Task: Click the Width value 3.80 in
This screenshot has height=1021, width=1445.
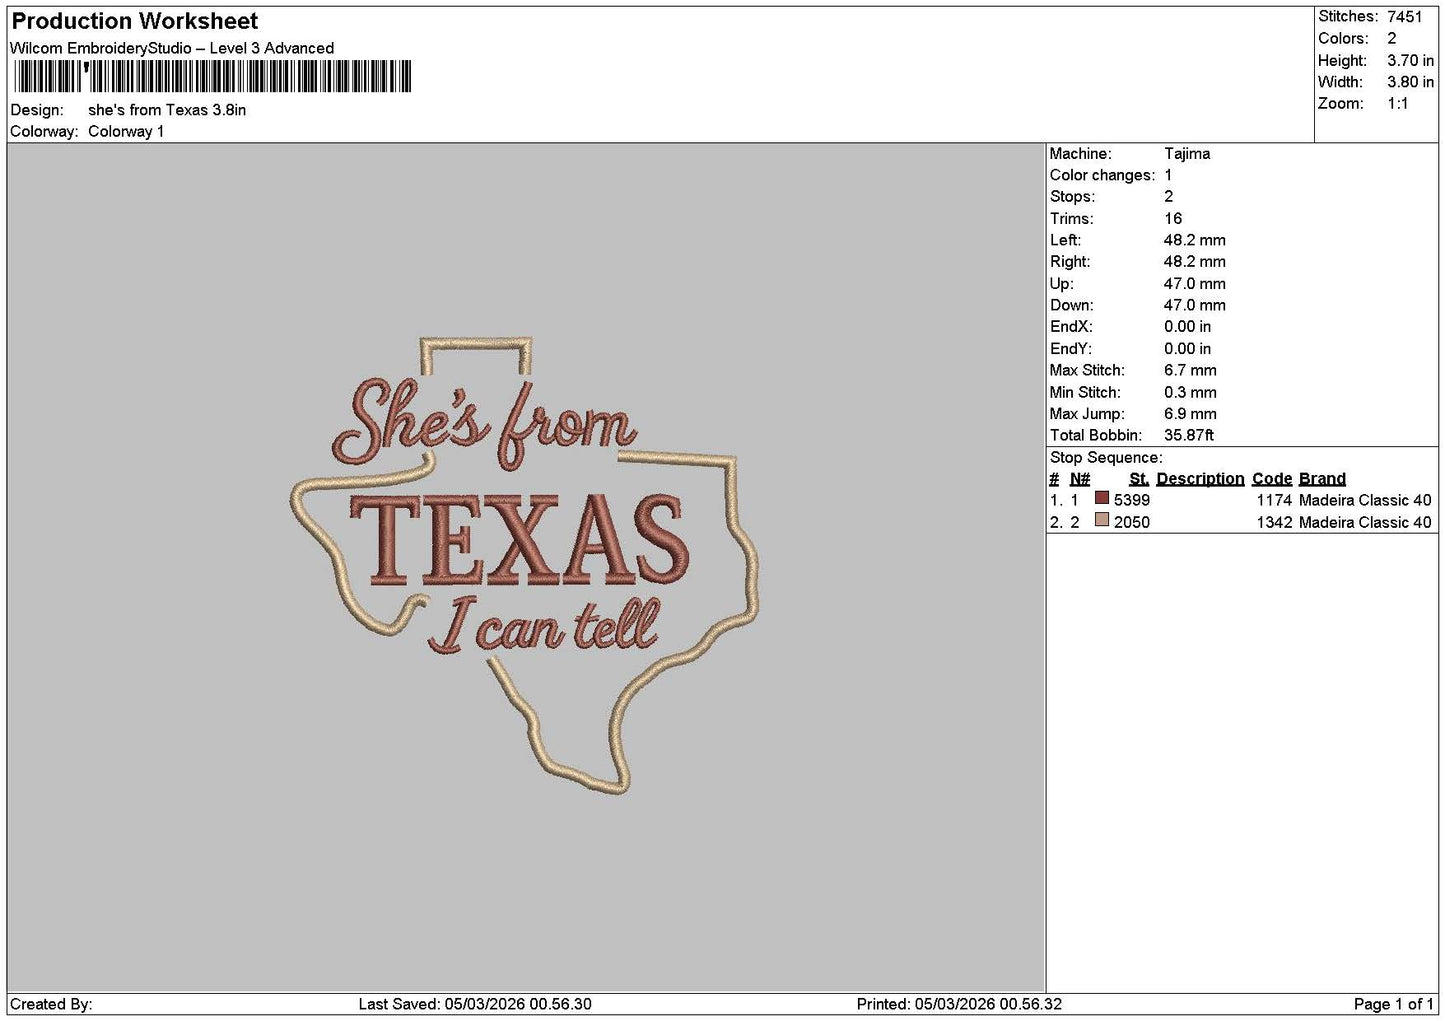Action: tap(1410, 82)
